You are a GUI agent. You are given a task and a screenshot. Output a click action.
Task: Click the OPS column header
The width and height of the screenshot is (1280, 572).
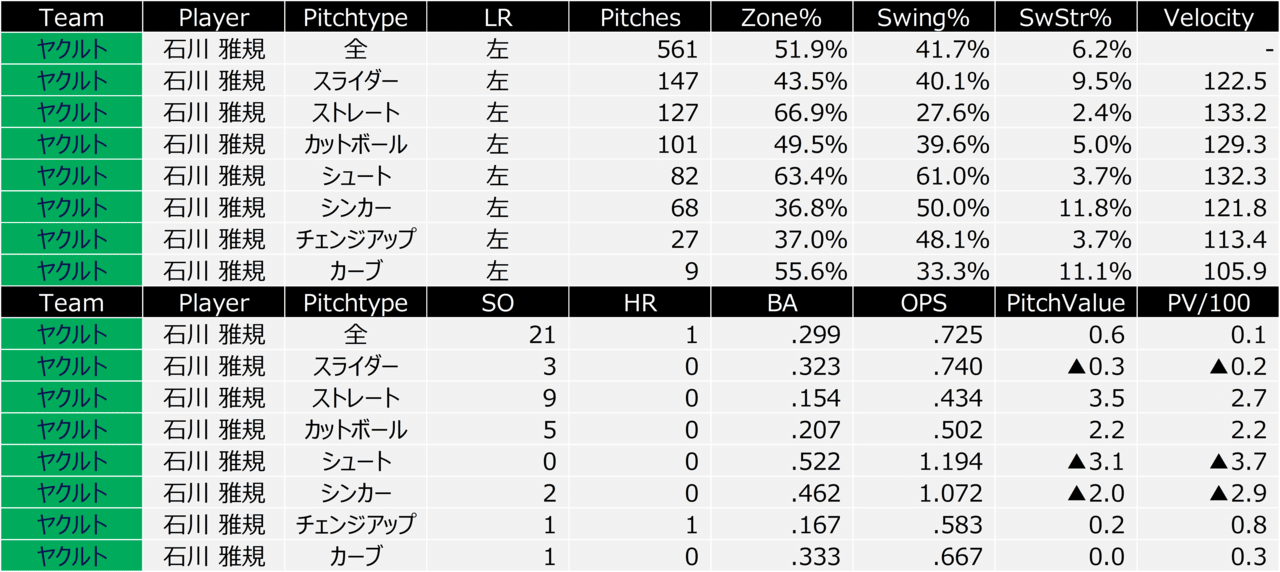tap(925, 303)
